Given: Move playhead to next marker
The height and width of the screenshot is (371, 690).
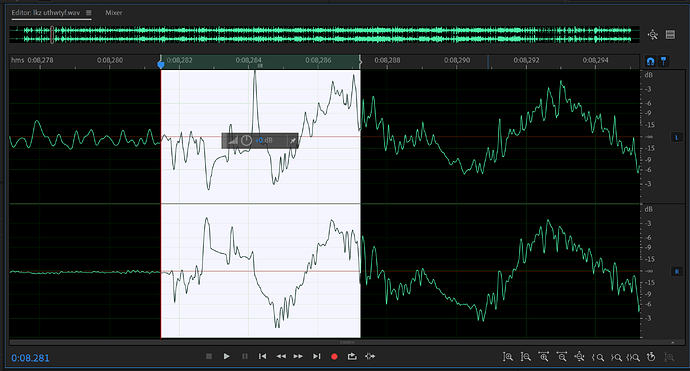Looking at the screenshot, I should point(317,356).
